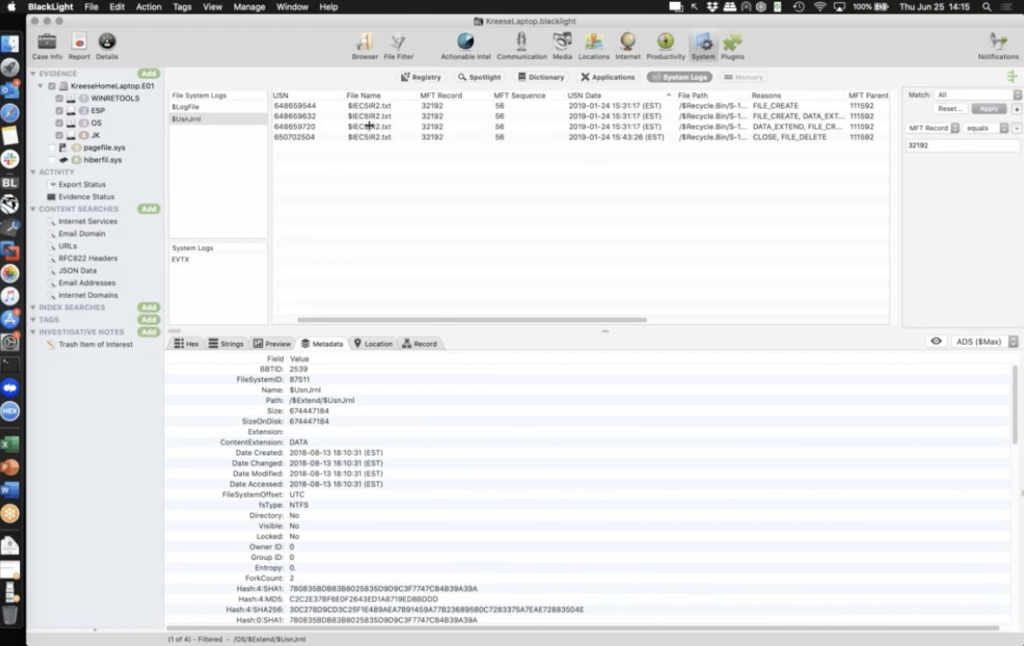Switch to the Browser view

[x=364, y=46]
